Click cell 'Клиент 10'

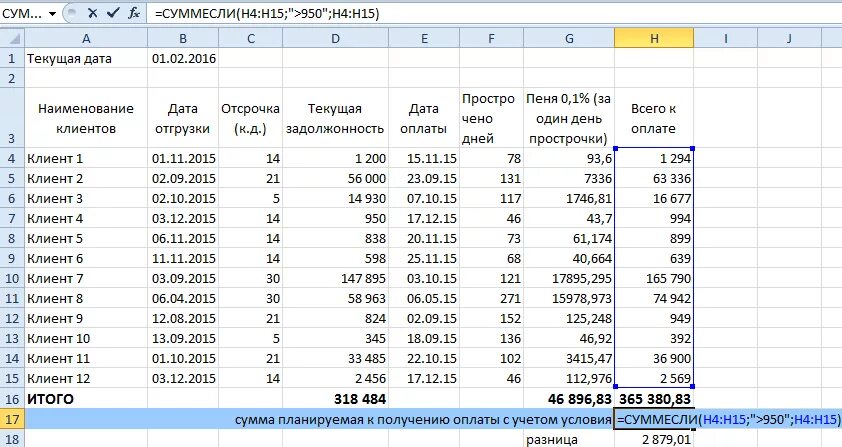pyautogui.click(x=86, y=338)
